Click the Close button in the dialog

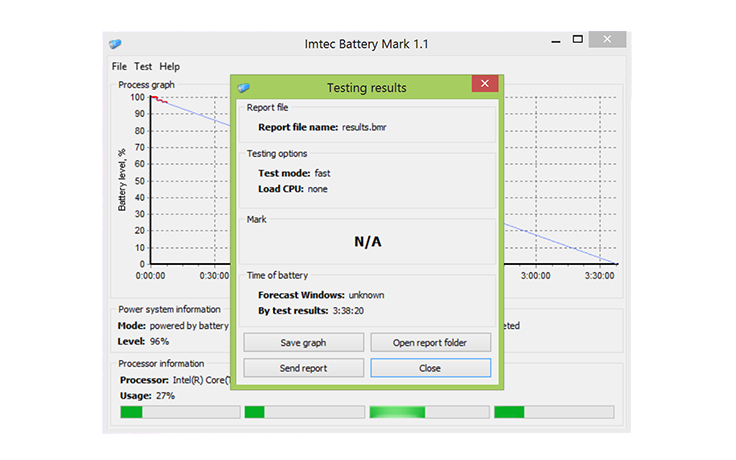coord(430,368)
